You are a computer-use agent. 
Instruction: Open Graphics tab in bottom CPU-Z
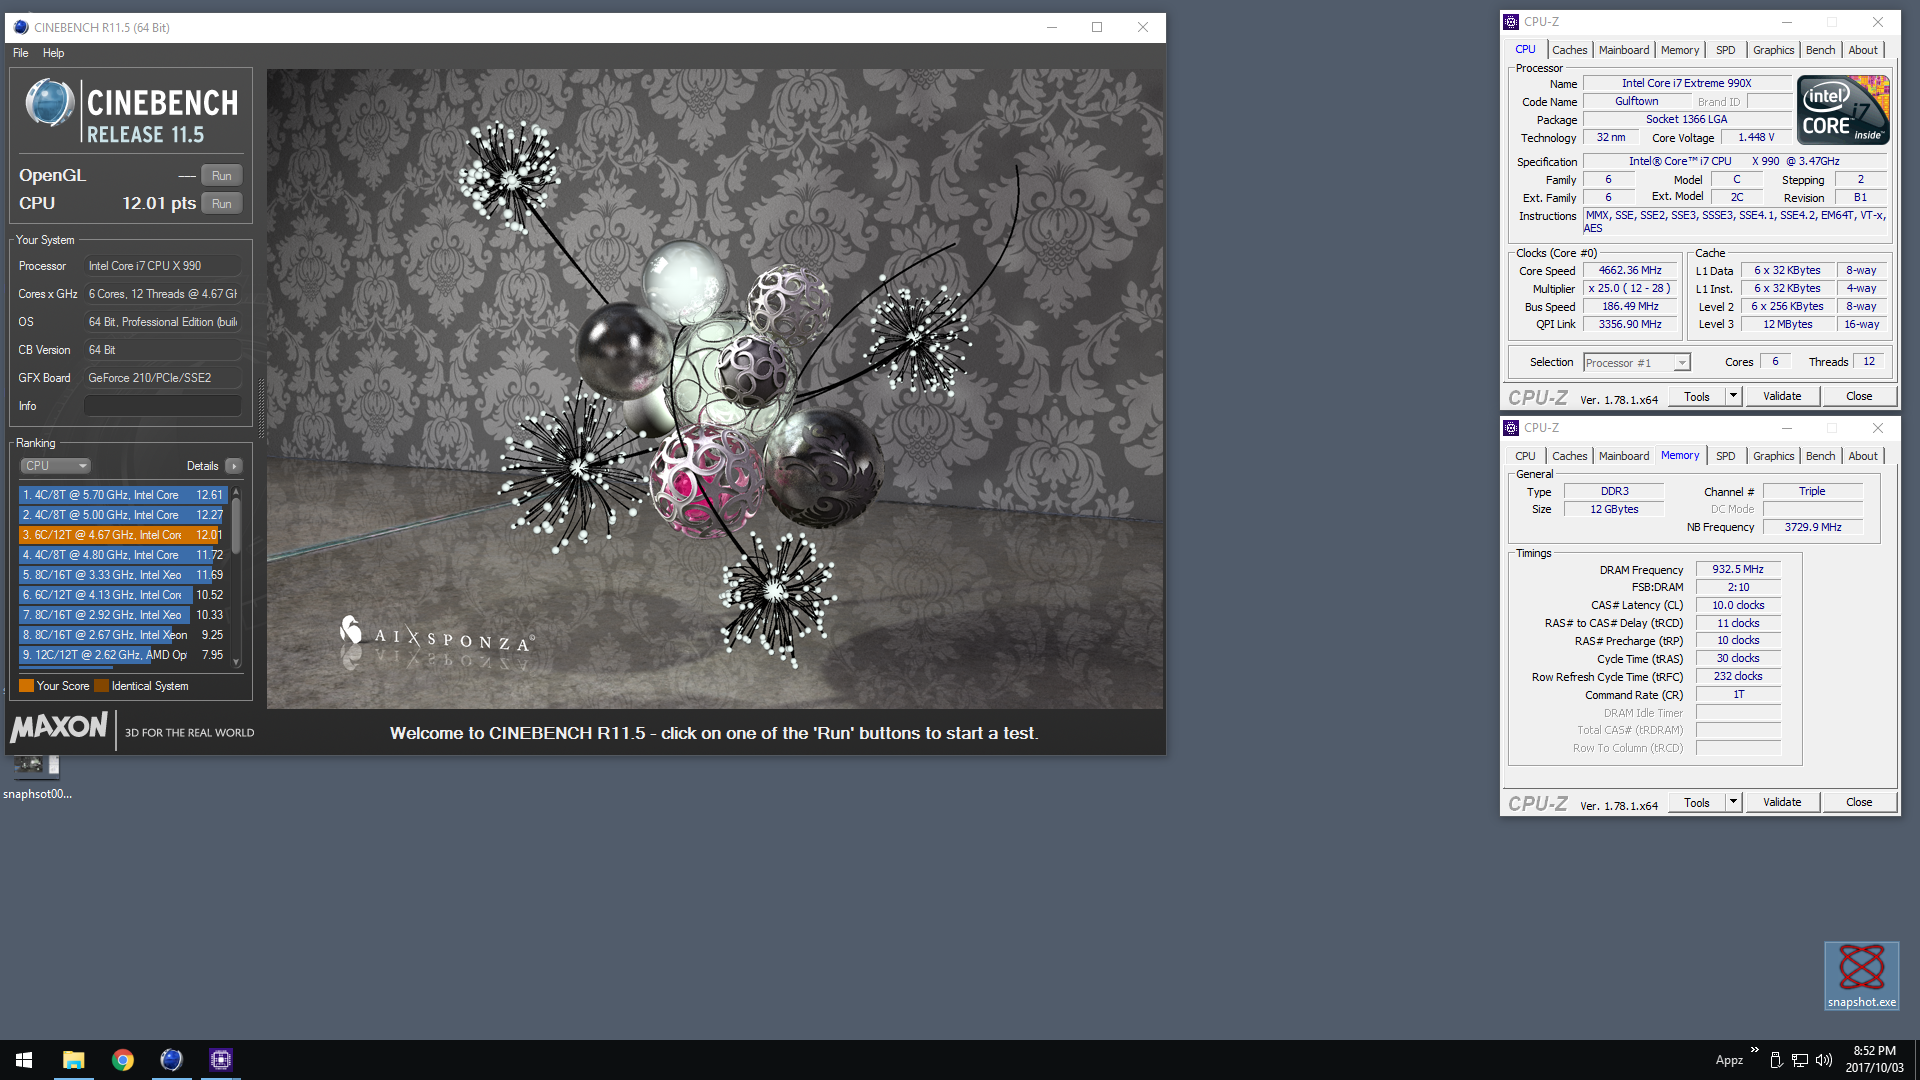[1774, 456]
